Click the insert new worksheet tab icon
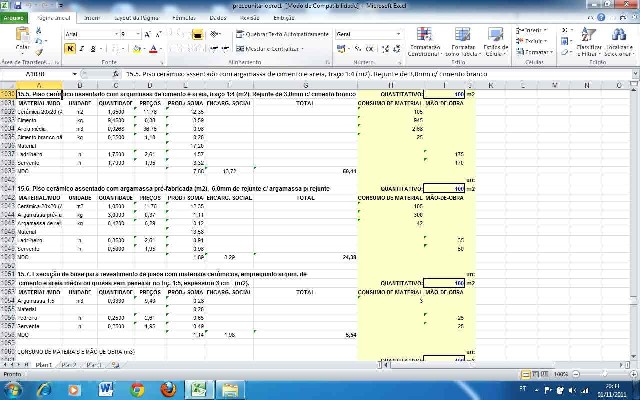This screenshot has height=400, width=640. tap(115, 365)
